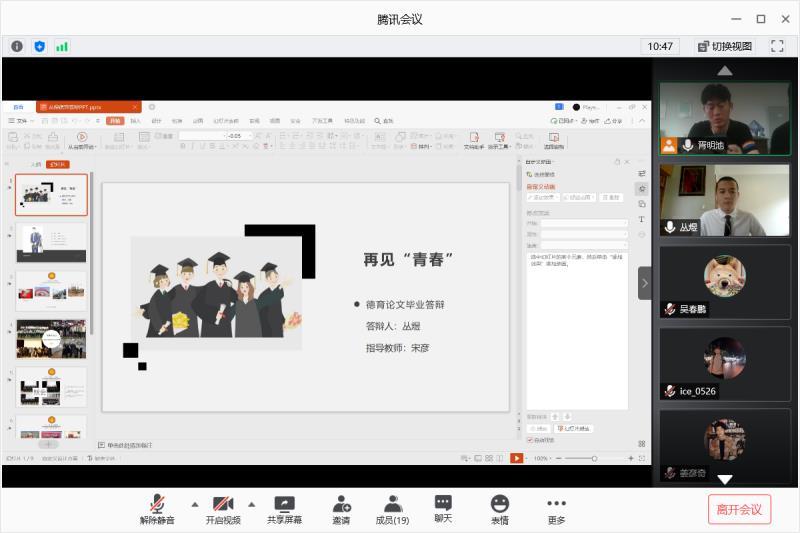Click the 共享屏幕 share screen icon
Viewport: 800px width, 533px height.
coord(285,504)
